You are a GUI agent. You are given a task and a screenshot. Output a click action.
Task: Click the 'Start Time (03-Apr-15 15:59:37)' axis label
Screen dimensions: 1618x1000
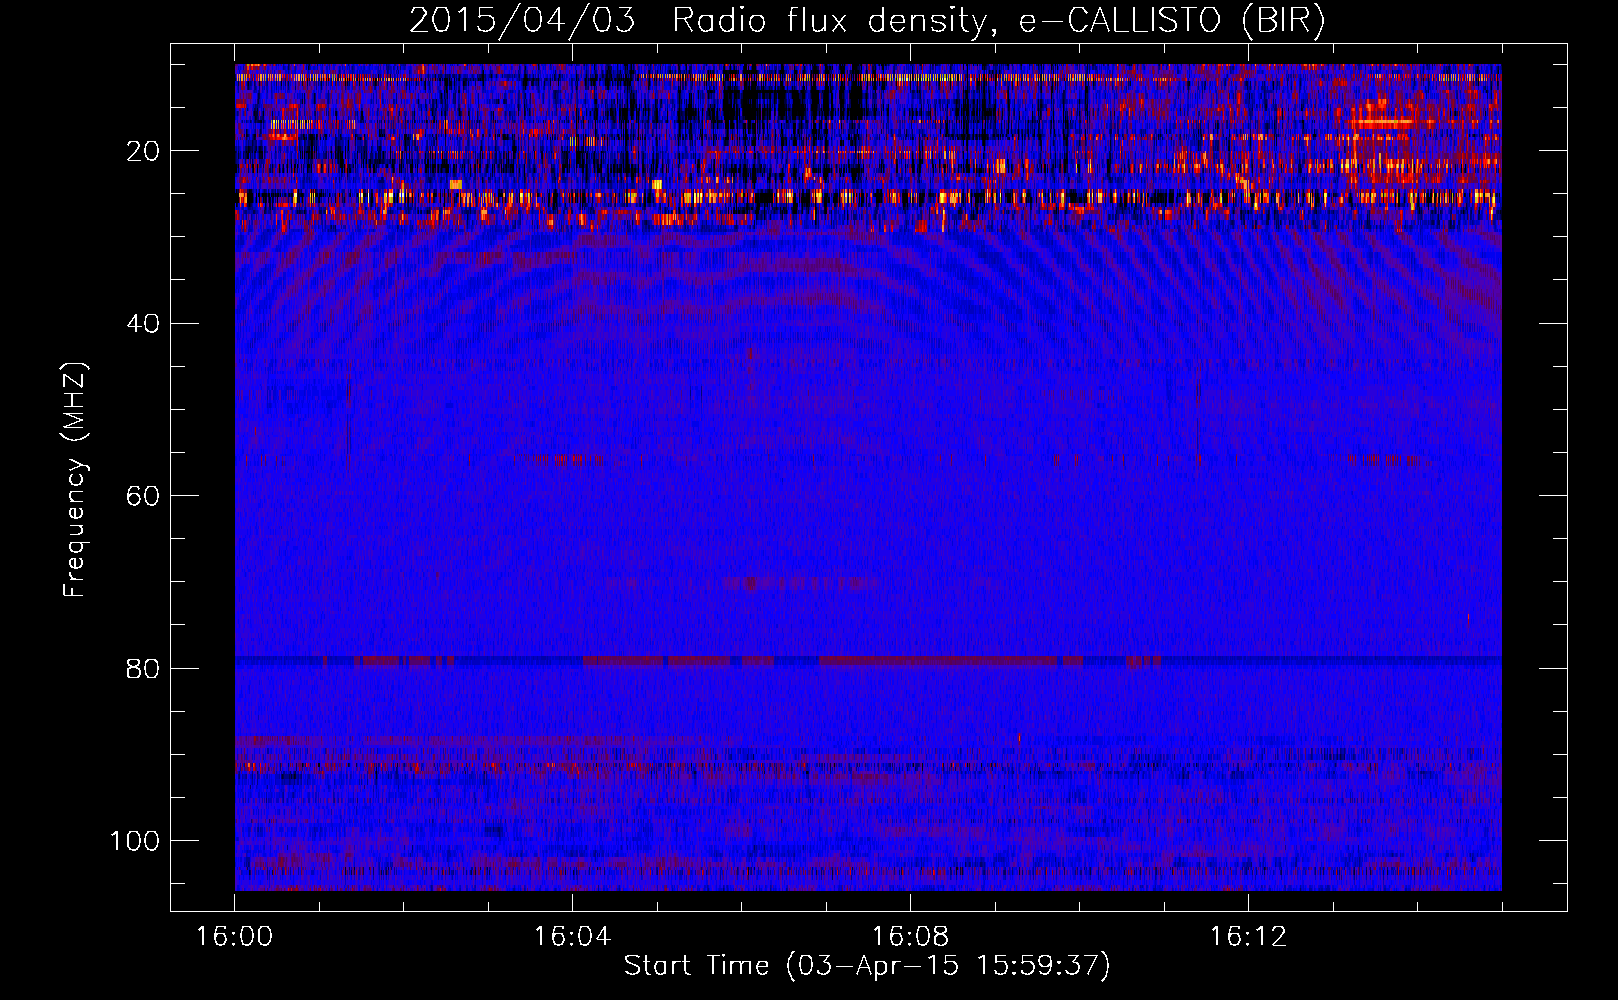(867, 966)
